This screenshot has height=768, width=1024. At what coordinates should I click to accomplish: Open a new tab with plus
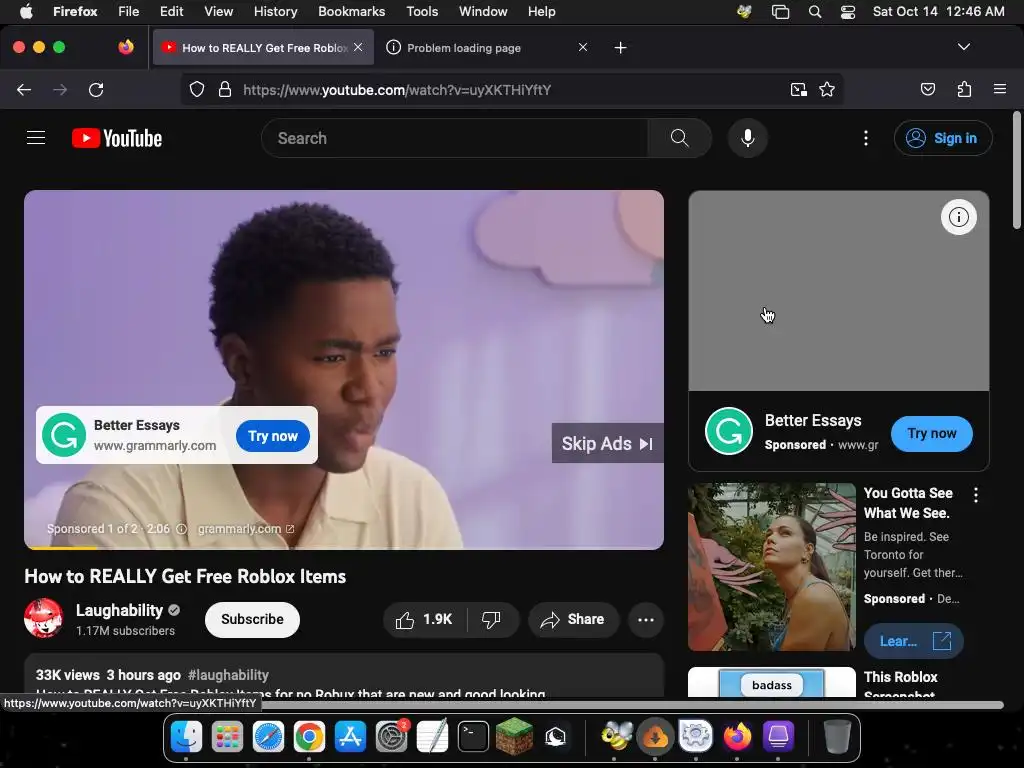(620, 48)
